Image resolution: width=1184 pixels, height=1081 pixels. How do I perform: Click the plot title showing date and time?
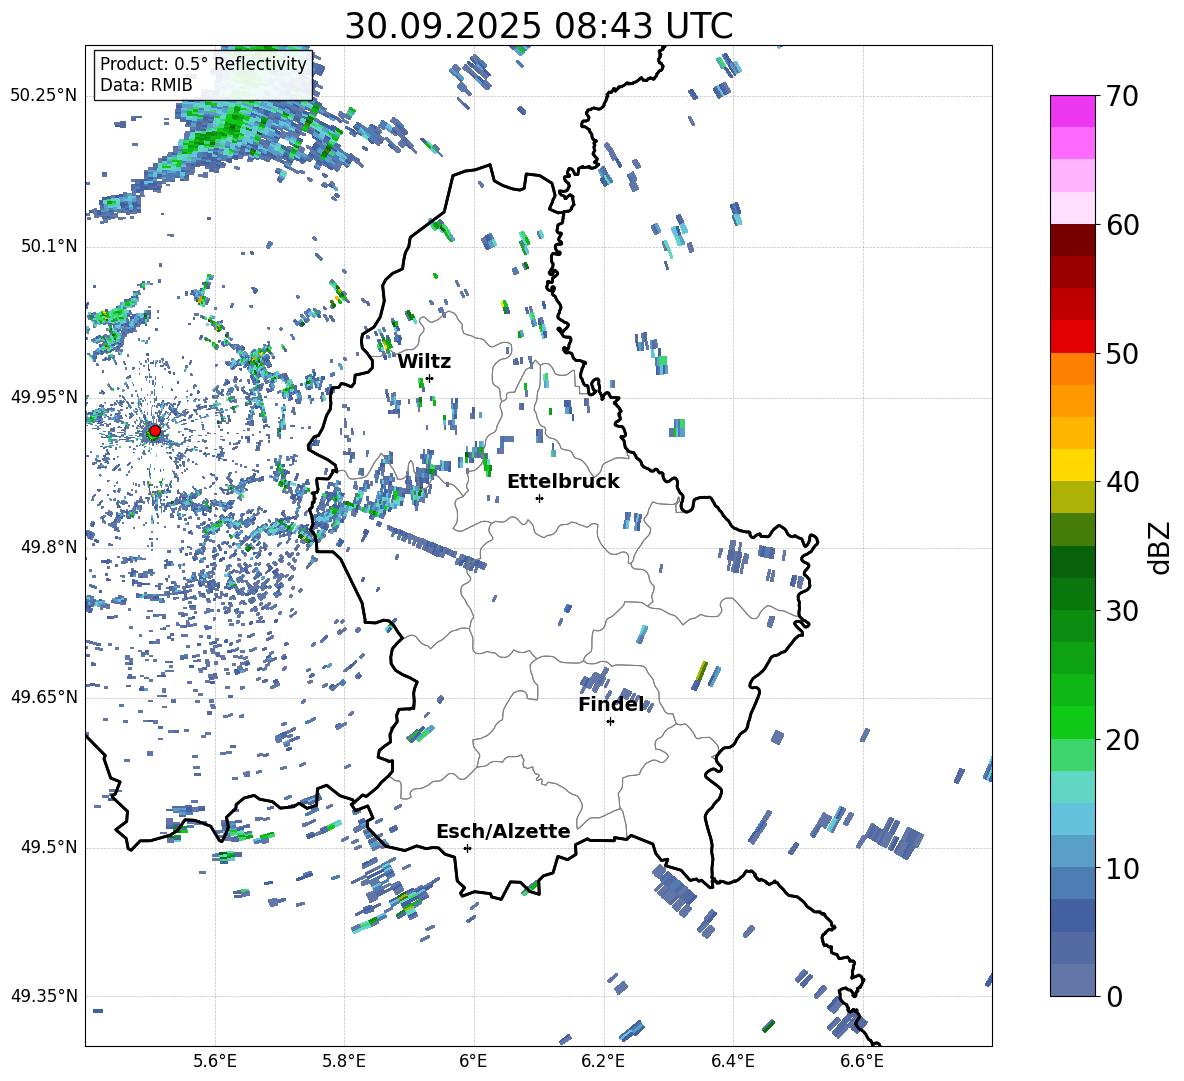click(538, 26)
